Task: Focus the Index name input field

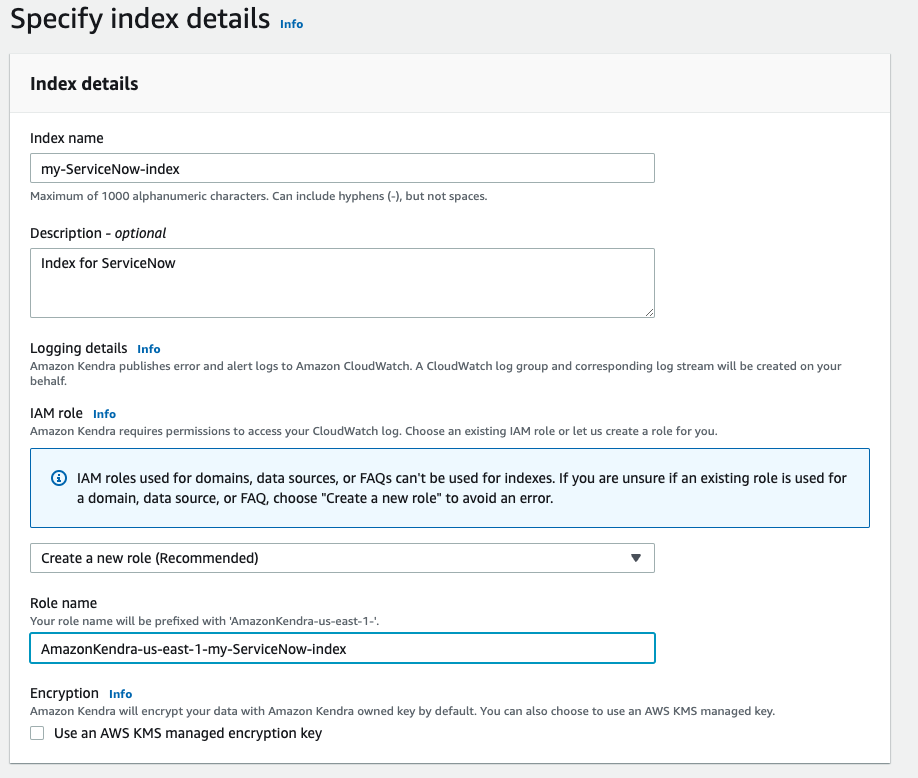Action: pyautogui.click(x=342, y=168)
